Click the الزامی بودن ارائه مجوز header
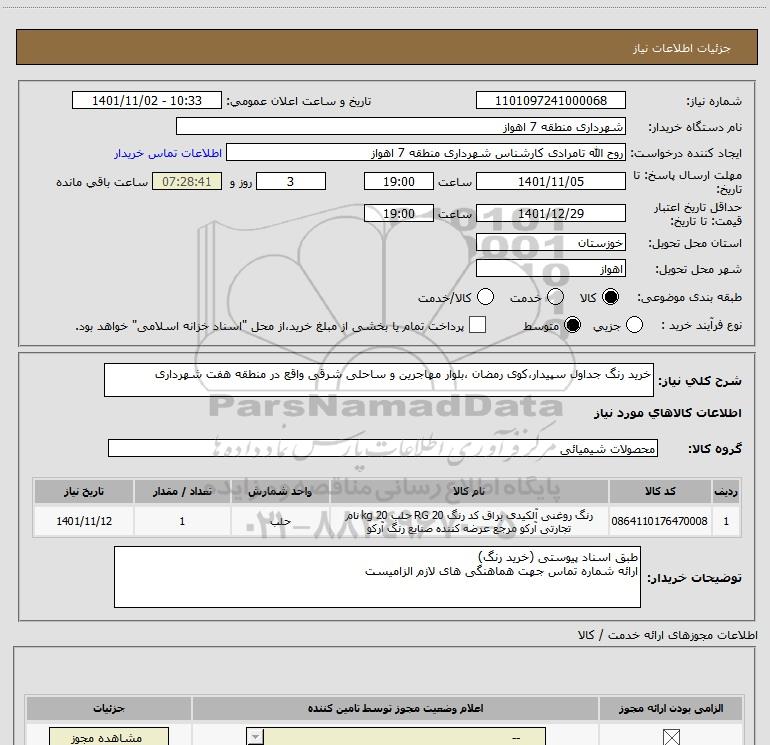 671,708
